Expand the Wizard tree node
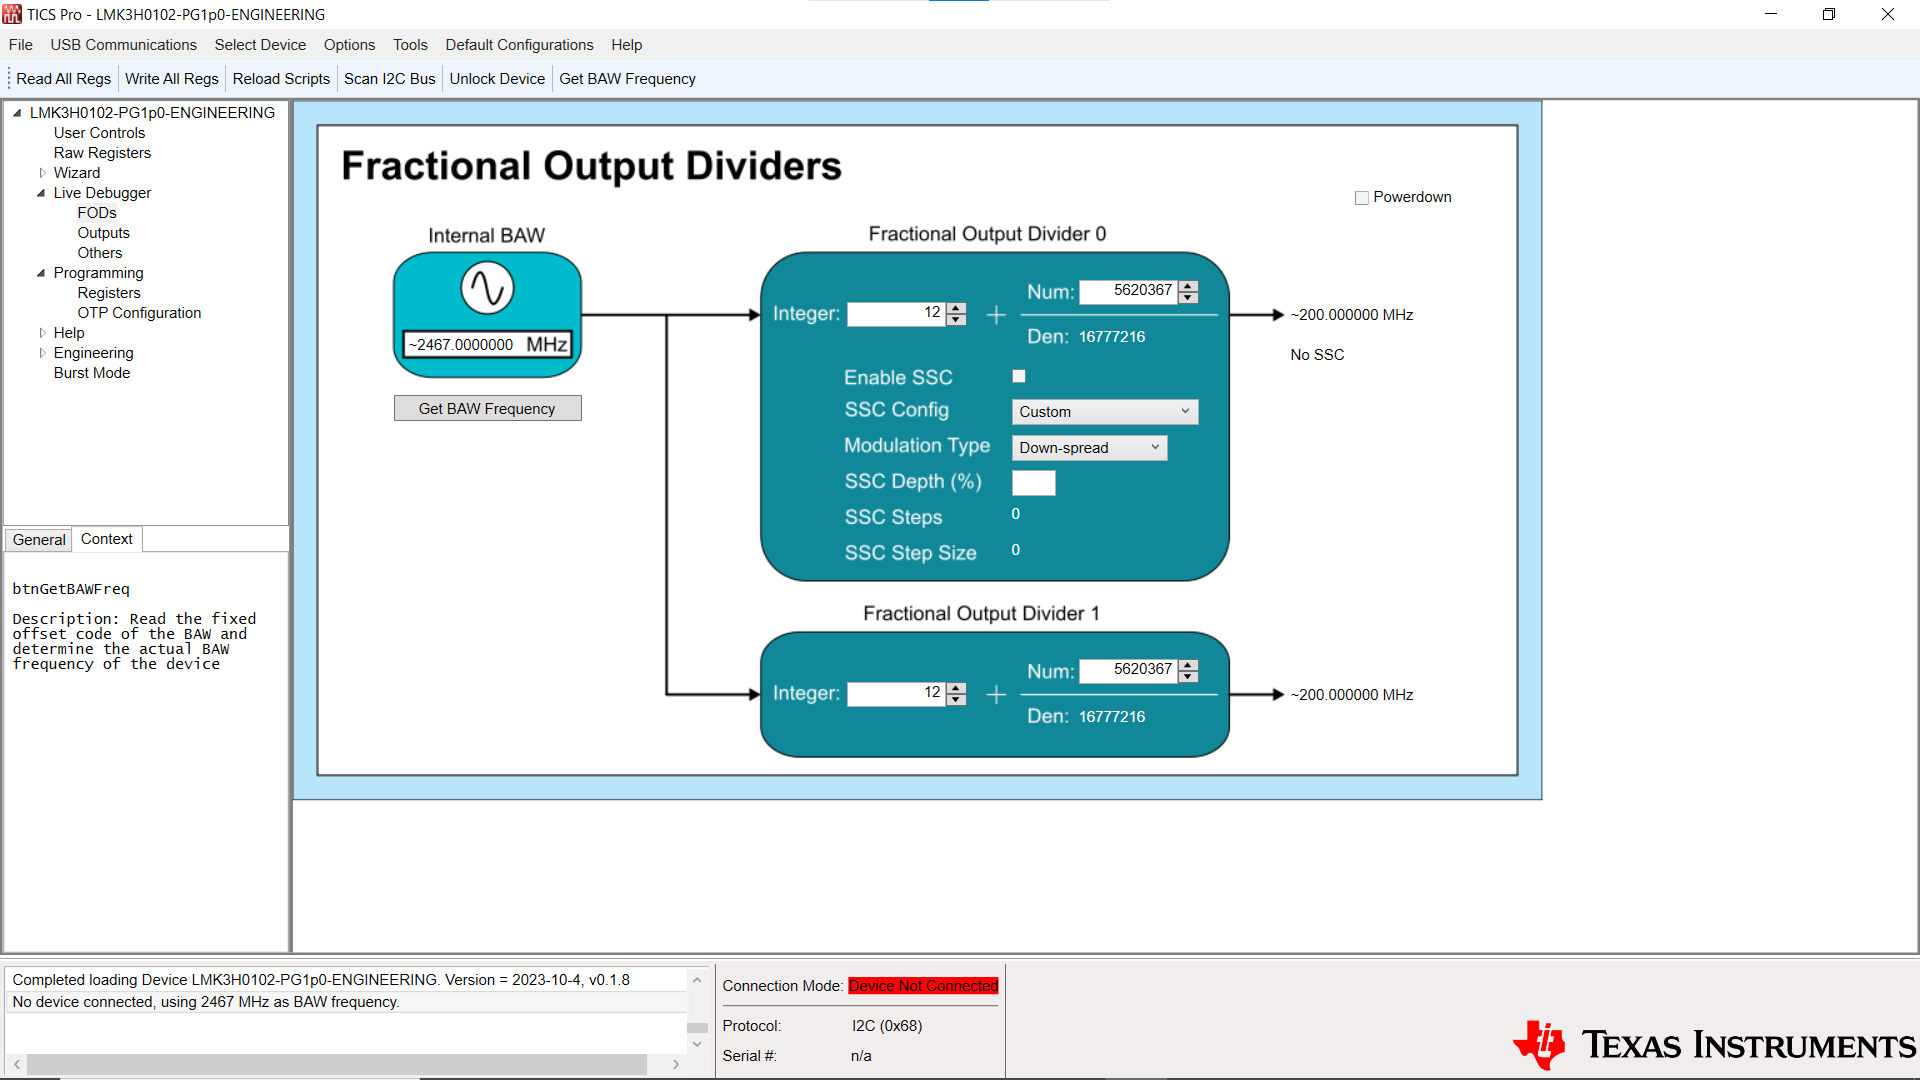The height and width of the screenshot is (1080, 1920). (42, 173)
